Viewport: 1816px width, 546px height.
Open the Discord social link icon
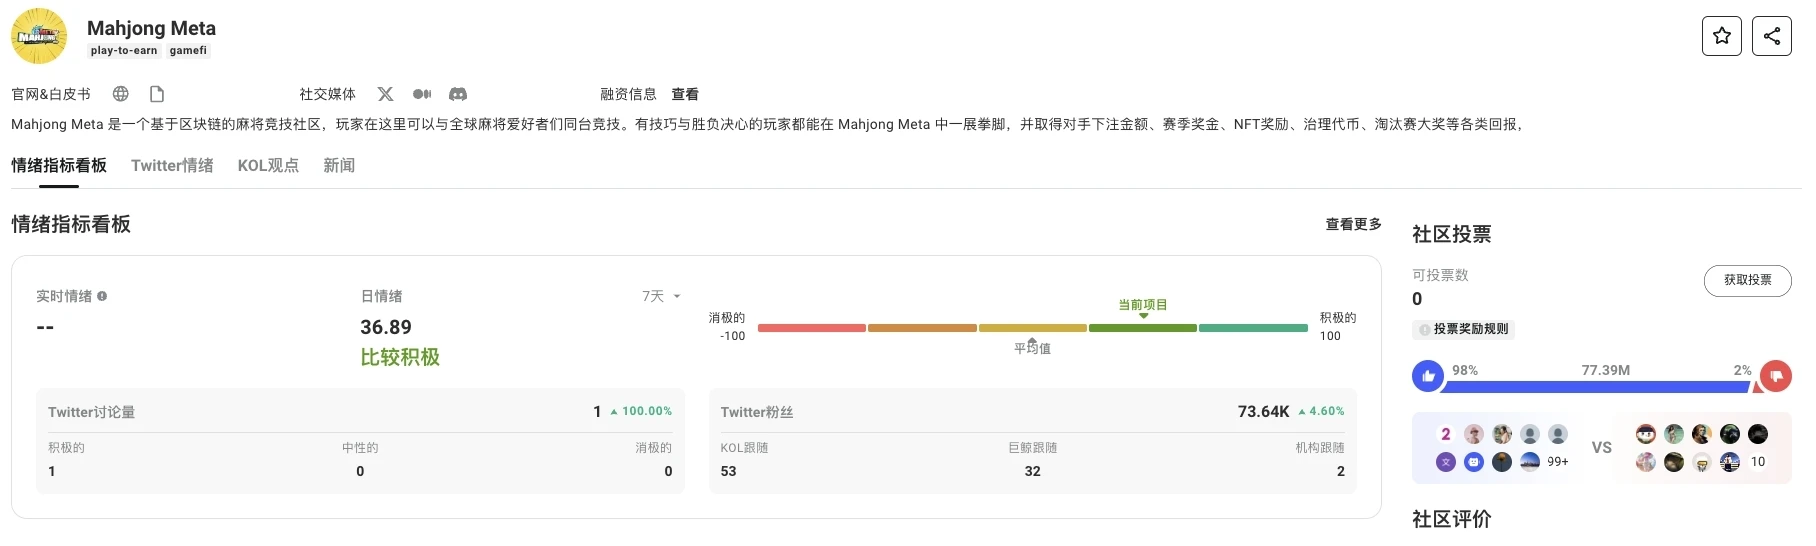pyautogui.click(x=458, y=94)
